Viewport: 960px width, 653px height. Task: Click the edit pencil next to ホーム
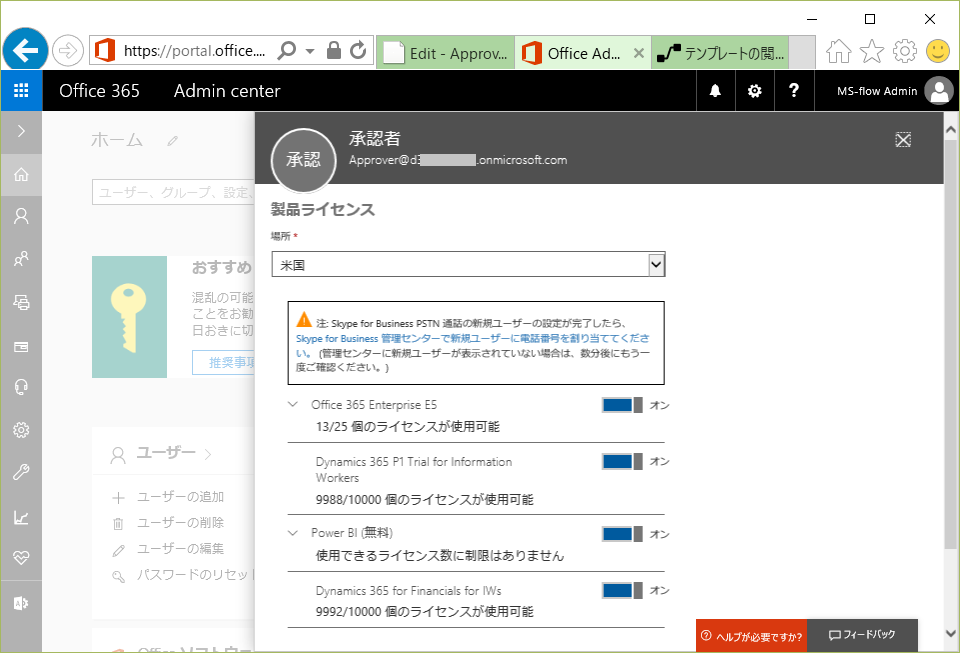pyautogui.click(x=173, y=141)
